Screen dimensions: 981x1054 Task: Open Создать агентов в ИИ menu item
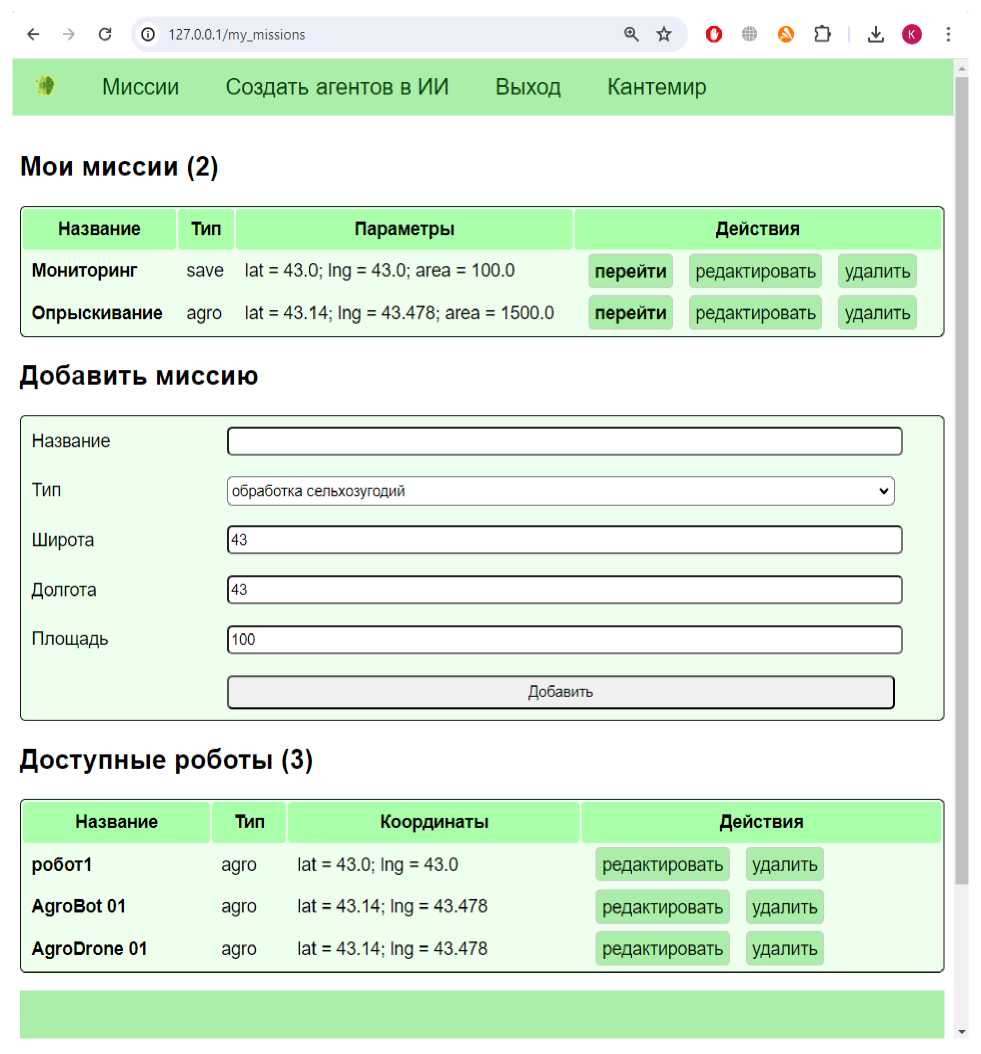(337, 87)
